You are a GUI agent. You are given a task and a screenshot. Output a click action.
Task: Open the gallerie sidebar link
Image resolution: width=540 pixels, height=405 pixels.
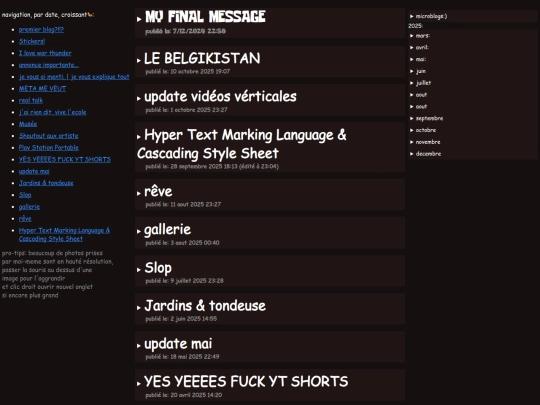(x=29, y=207)
